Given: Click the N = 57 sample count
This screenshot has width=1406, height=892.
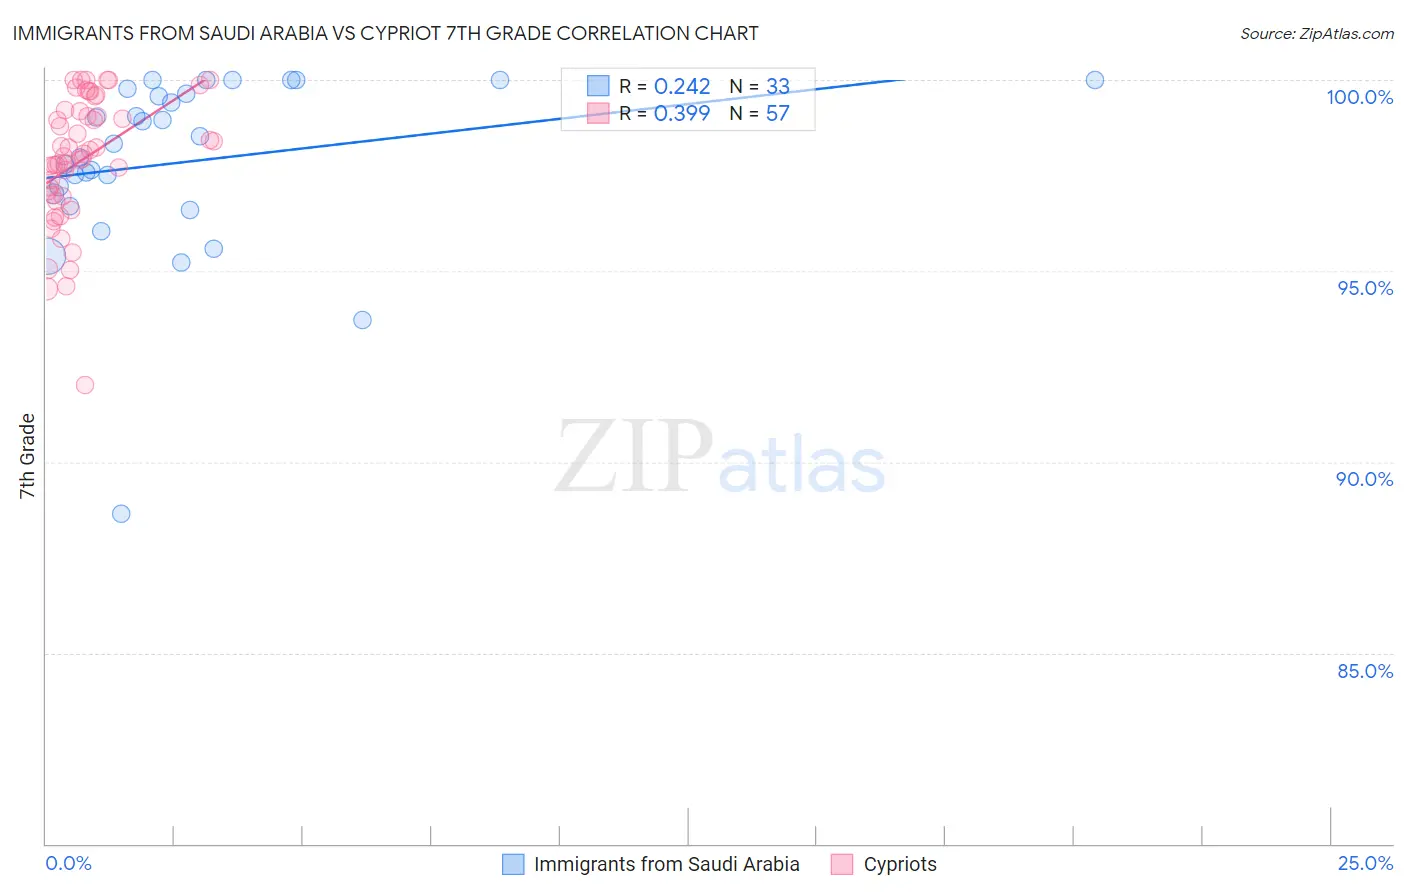Looking at the screenshot, I should point(760,113).
